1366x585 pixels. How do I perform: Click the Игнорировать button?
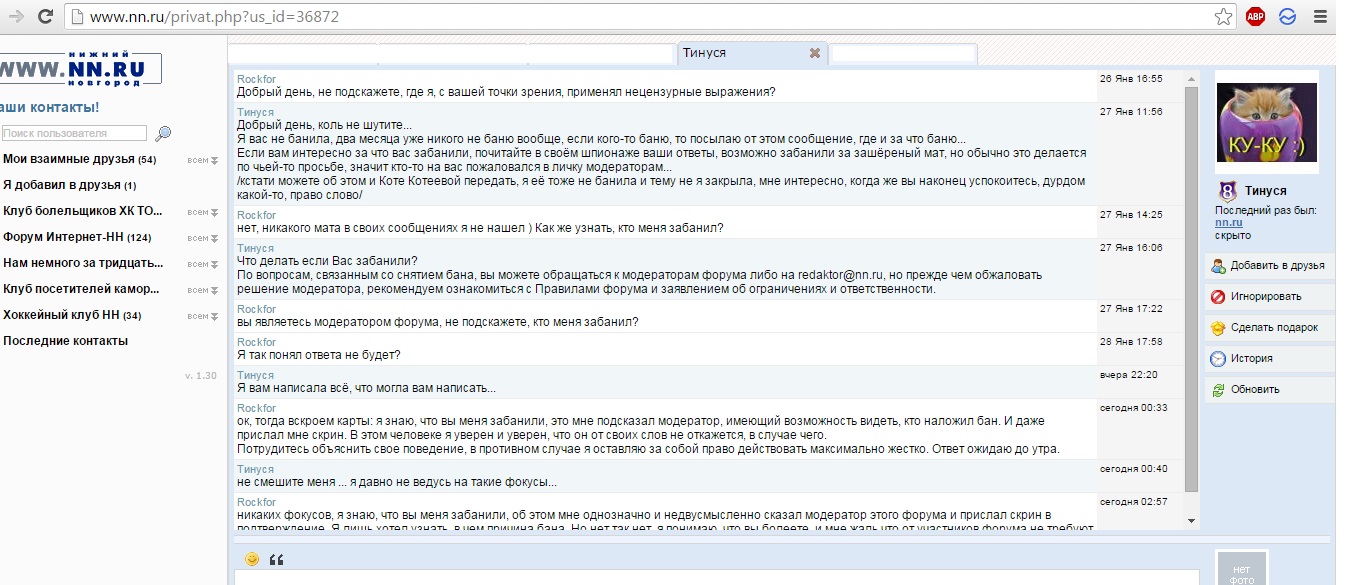(1268, 297)
